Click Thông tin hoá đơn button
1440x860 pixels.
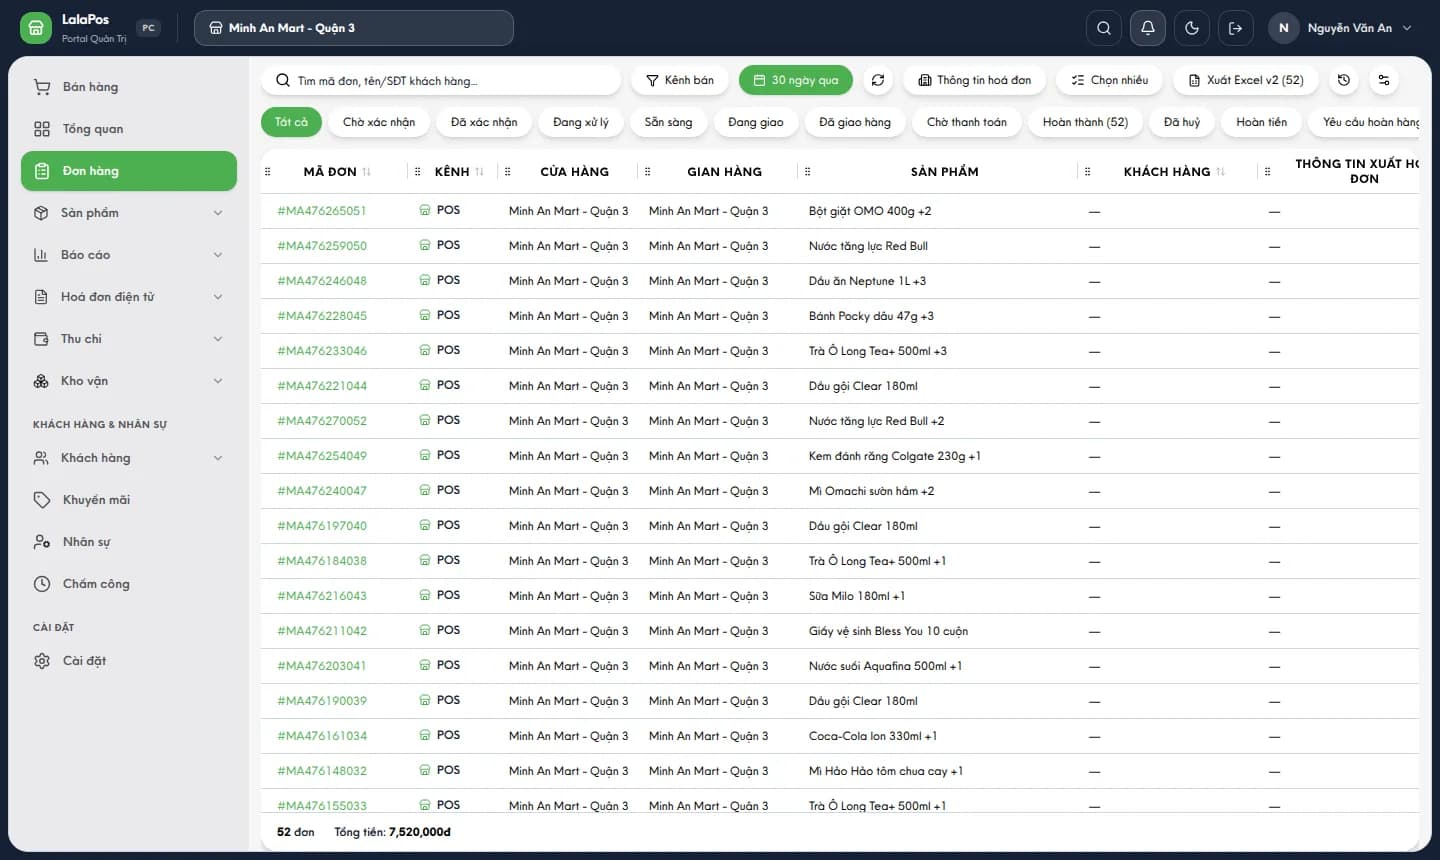coord(975,80)
